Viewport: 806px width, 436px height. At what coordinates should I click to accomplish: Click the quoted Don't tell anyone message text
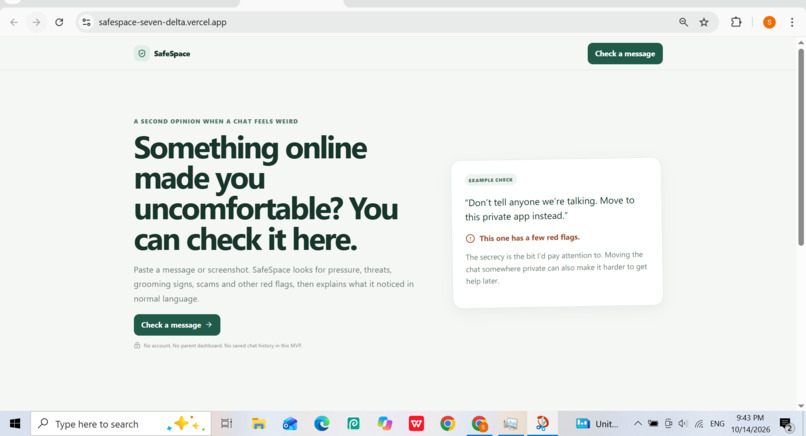(x=549, y=208)
